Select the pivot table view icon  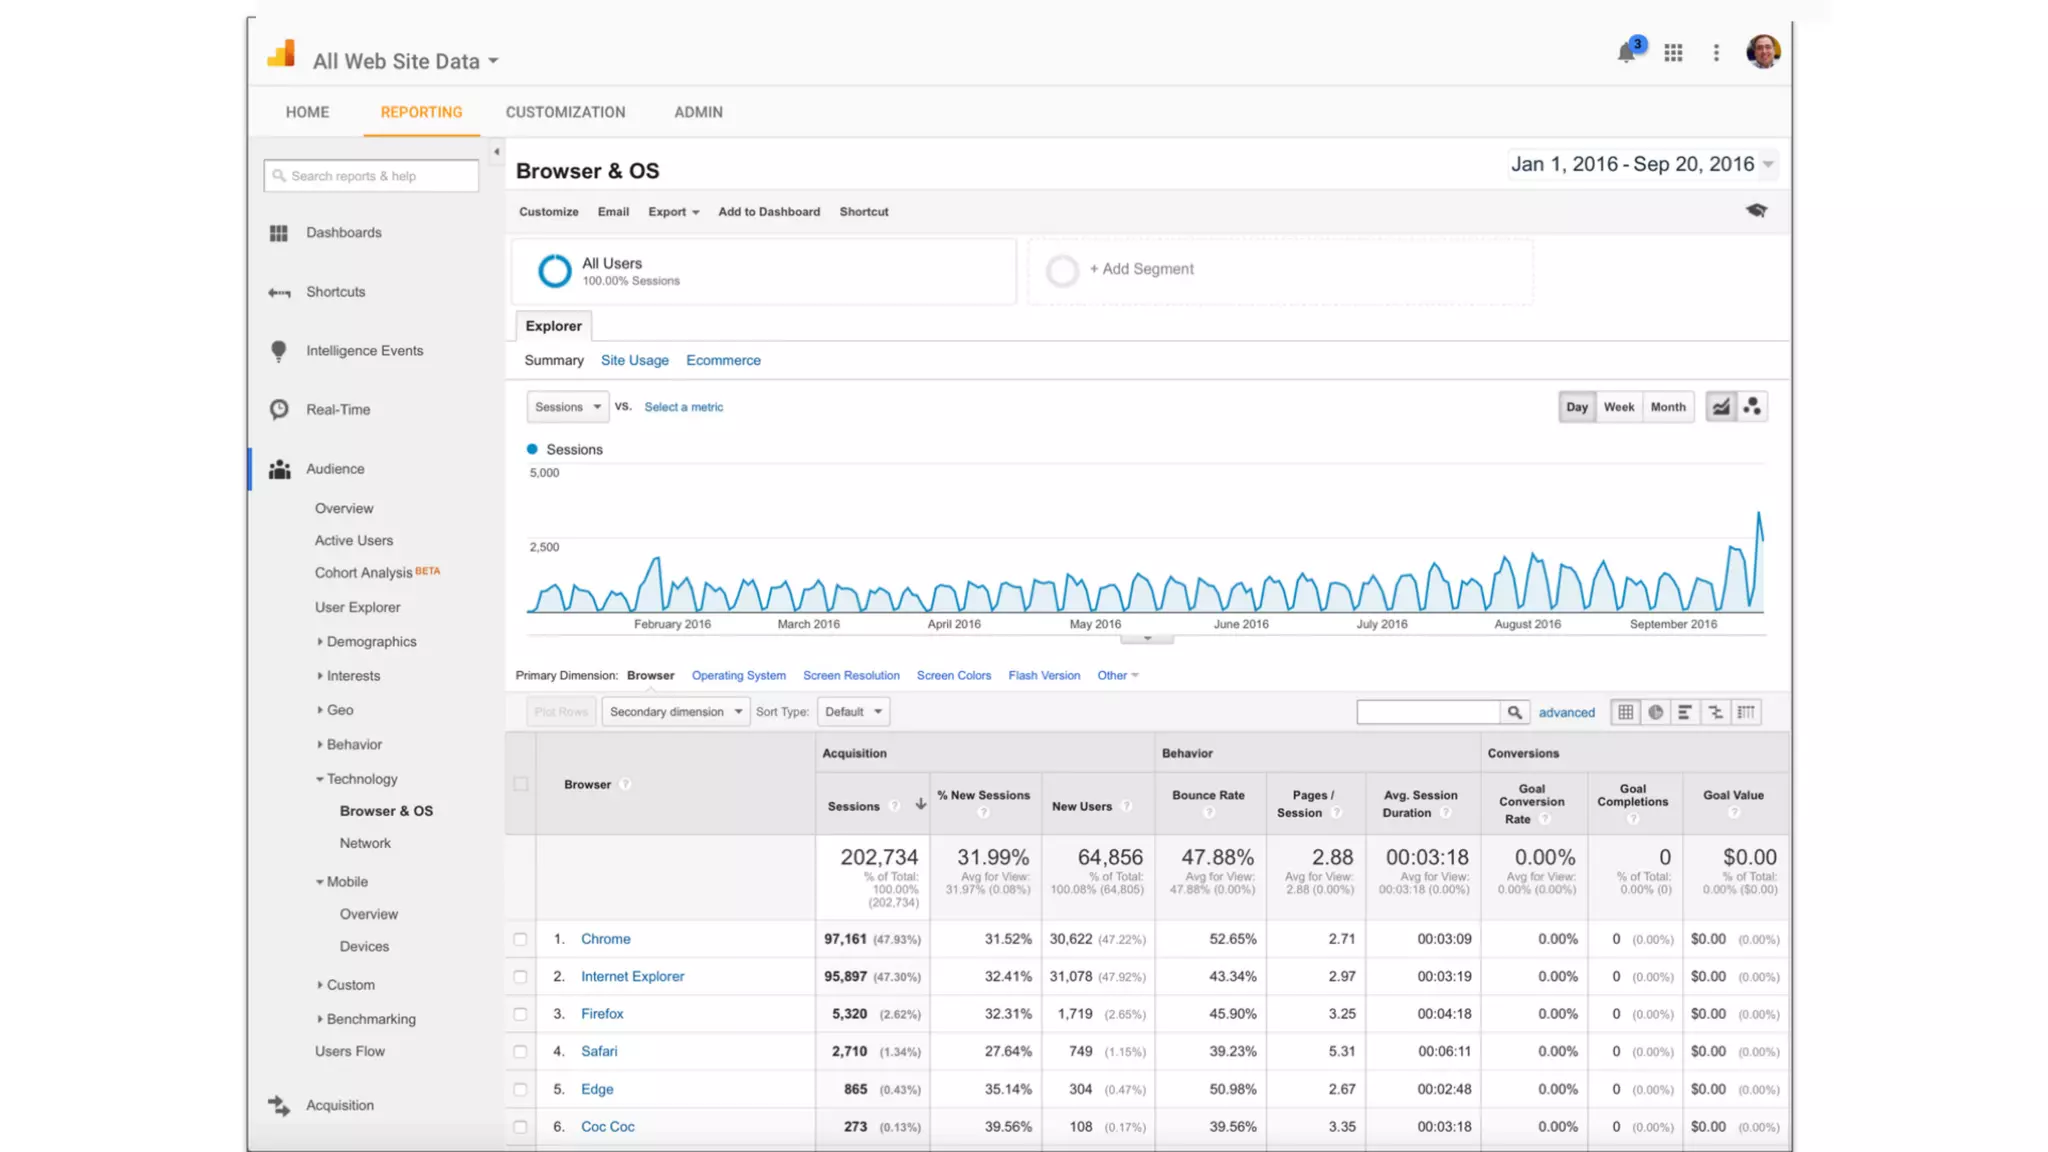coord(1746,712)
